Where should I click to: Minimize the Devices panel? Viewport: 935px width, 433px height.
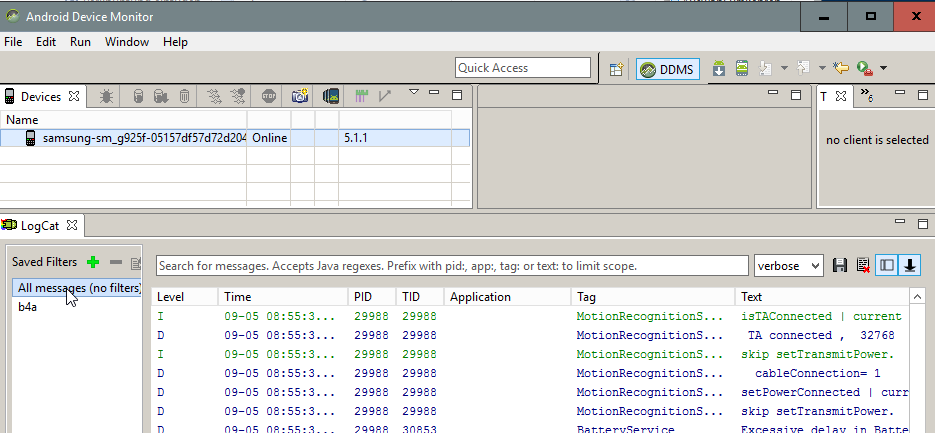tap(434, 93)
